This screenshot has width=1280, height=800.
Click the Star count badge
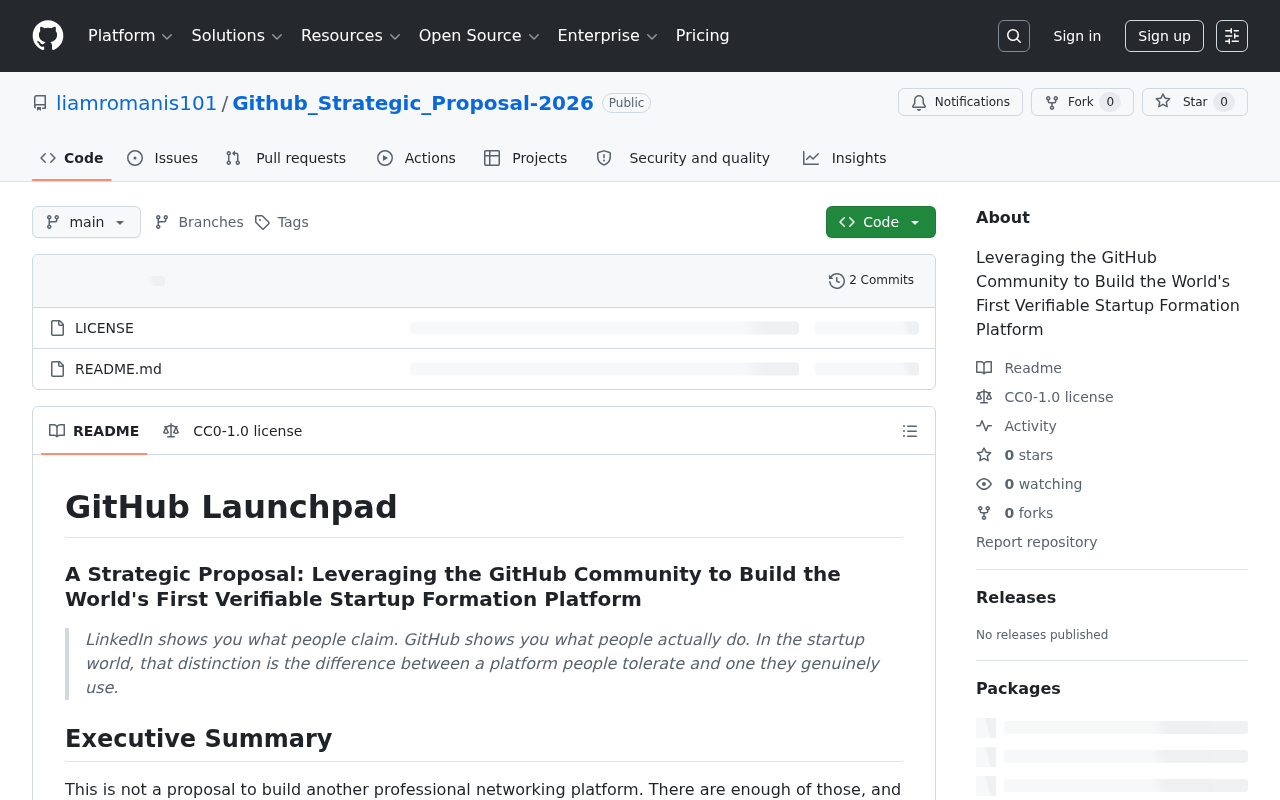click(x=1224, y=102)
